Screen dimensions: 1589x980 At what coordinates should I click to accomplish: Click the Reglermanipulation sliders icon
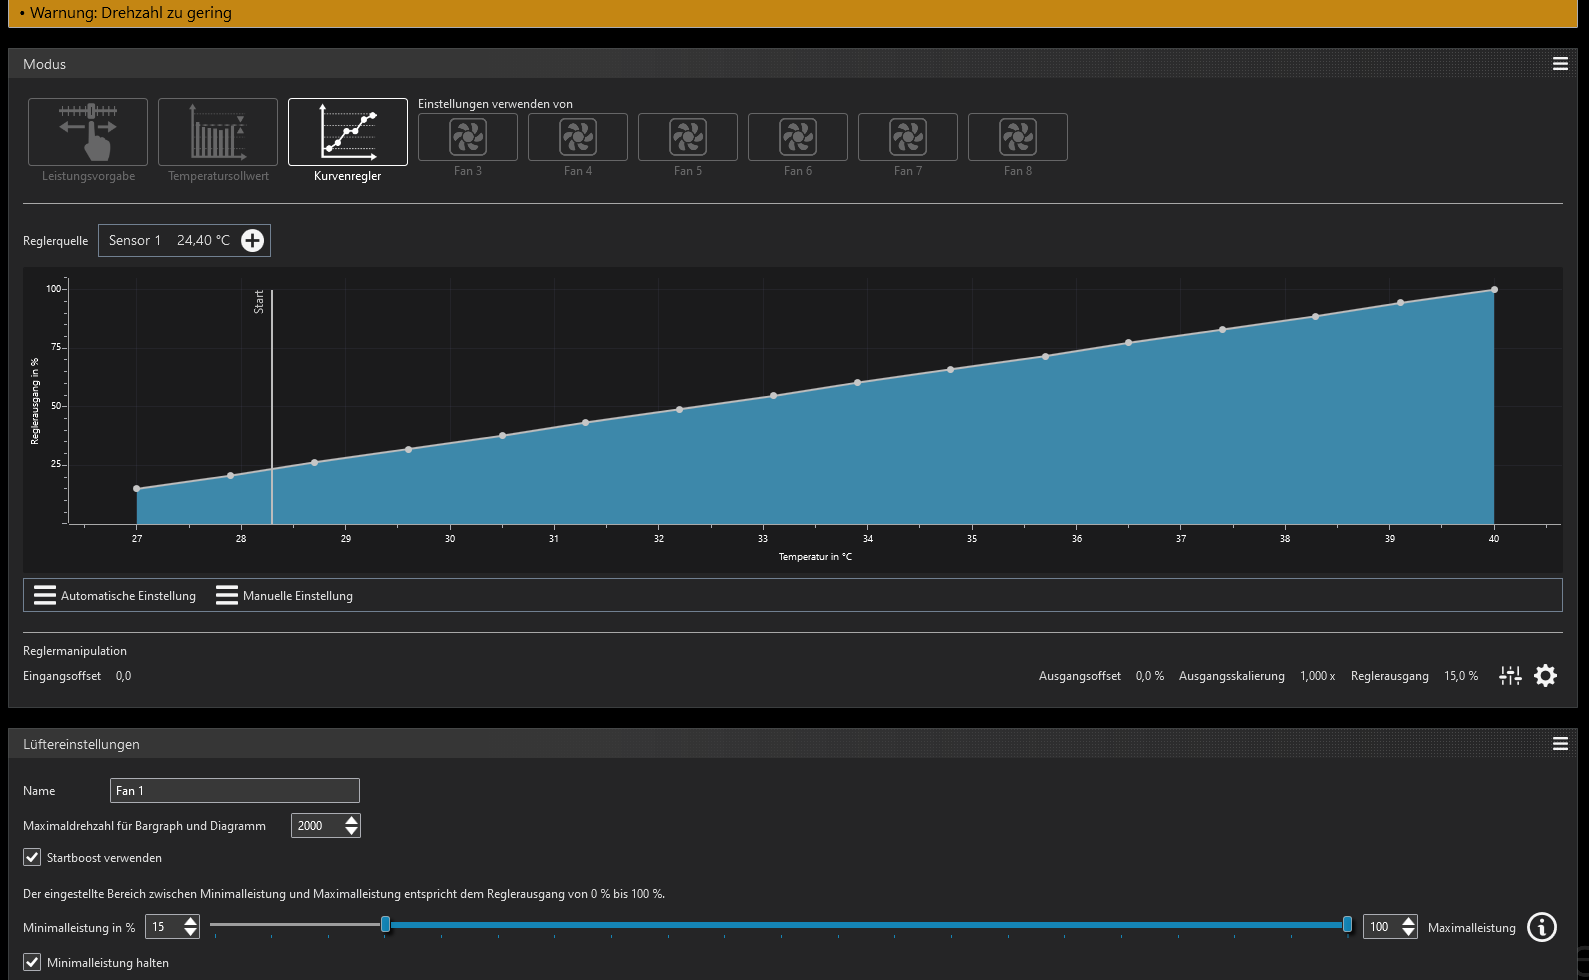coord(1510,676)
